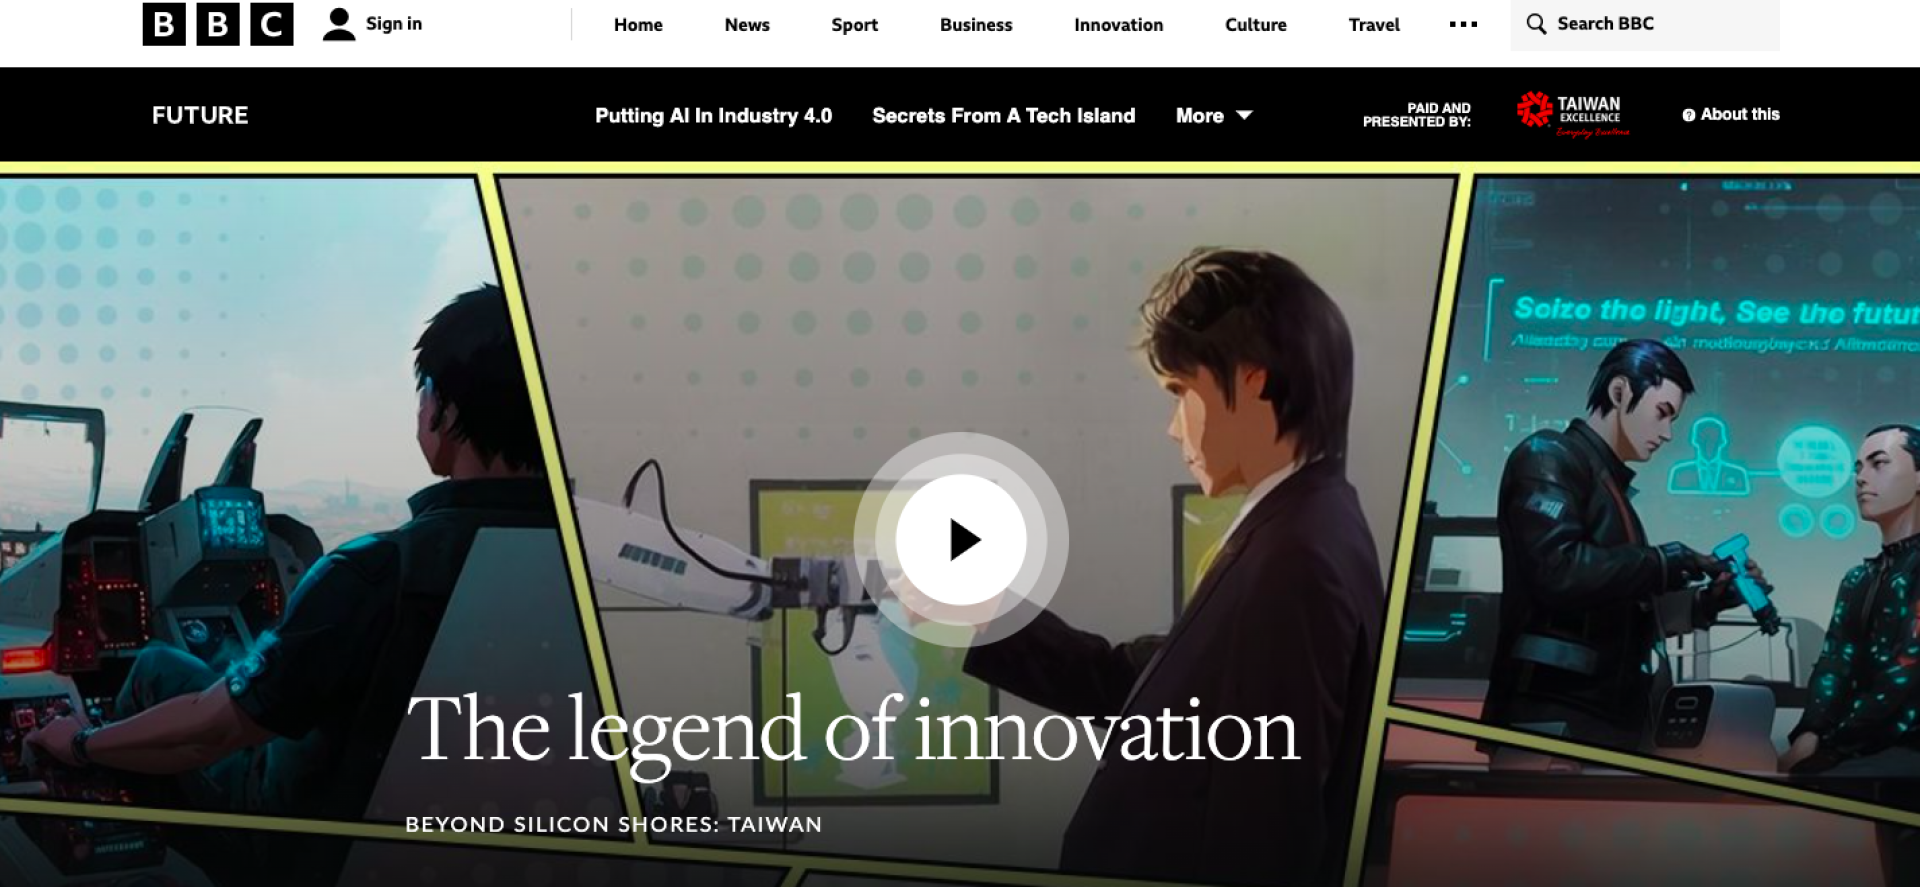Image resolution: width=1920 pixels, height=887 pixels.
Task: Open Secrets From A Tech Island link
Action: (1003, 115)
